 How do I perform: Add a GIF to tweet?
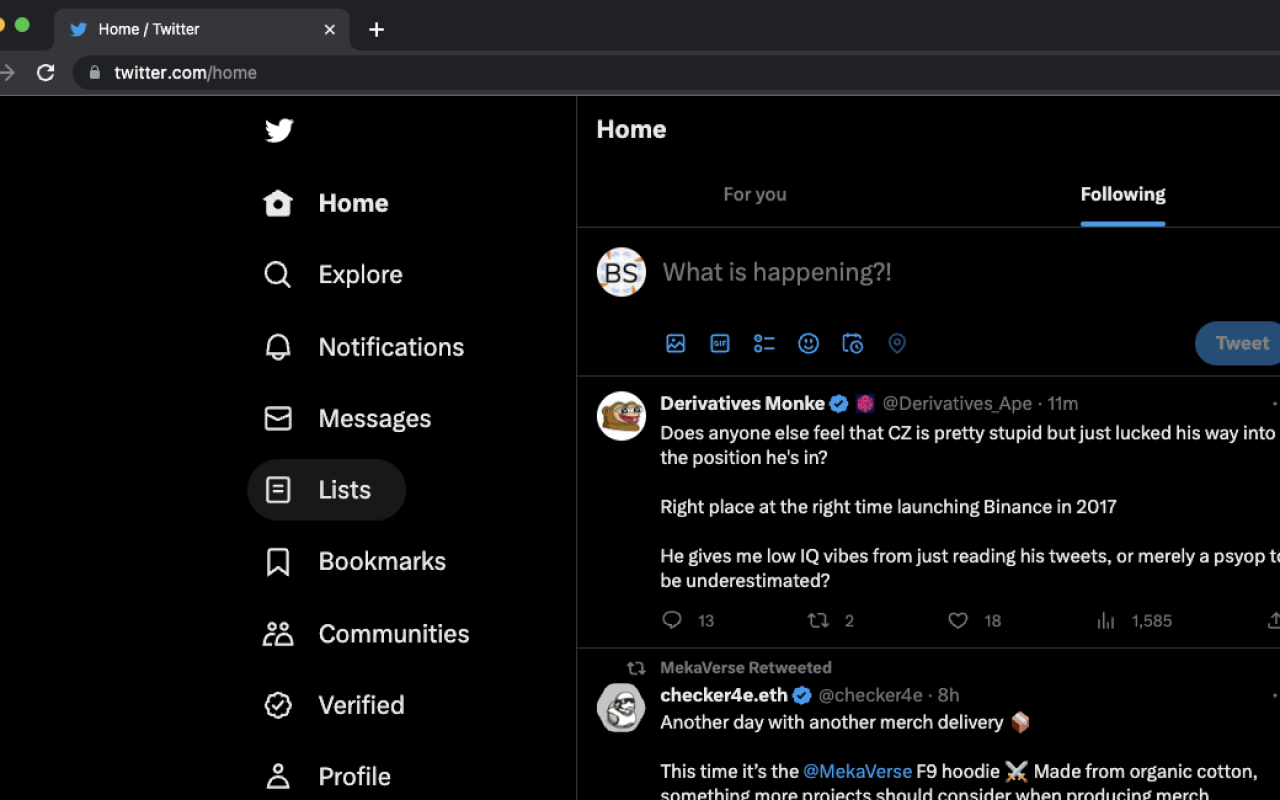[720, 344]
